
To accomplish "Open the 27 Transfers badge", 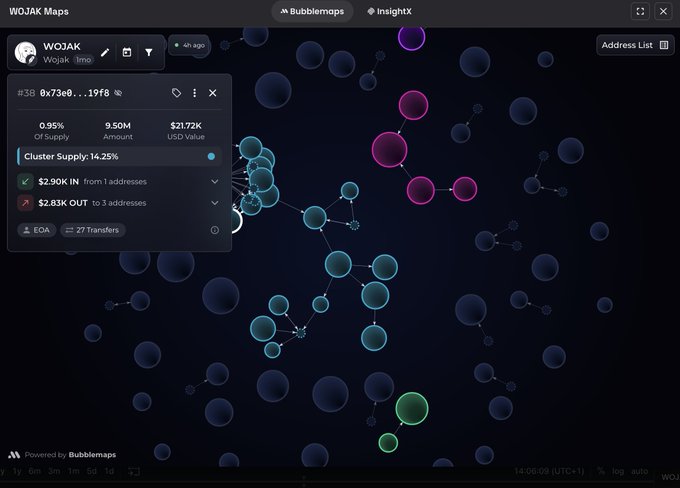I will [93, 230].
